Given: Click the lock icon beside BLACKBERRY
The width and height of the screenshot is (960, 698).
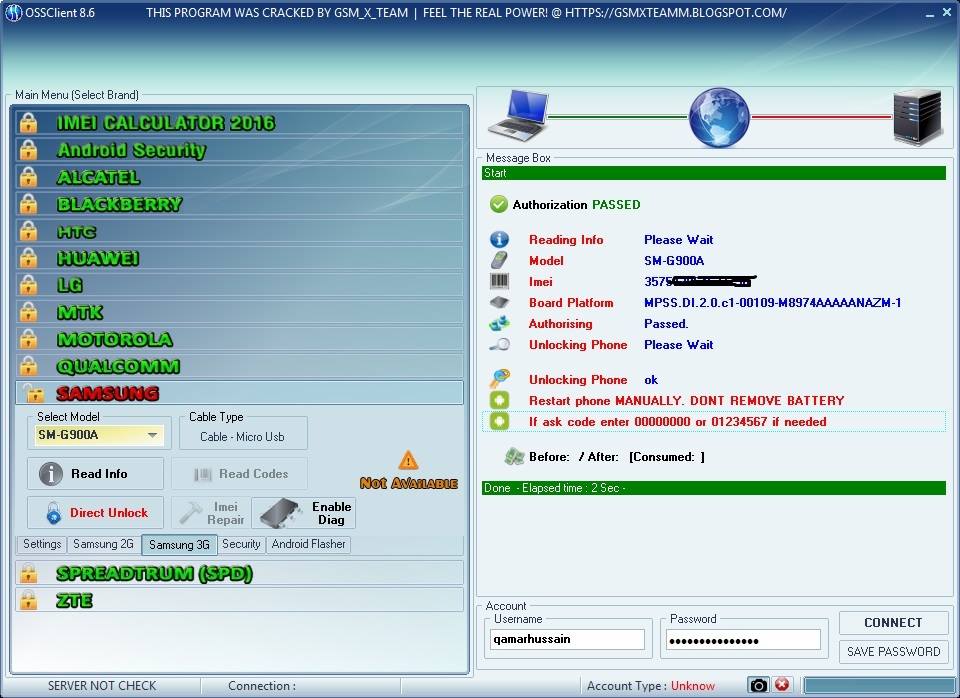Looking at the screenshot, I should pos(28,204).
